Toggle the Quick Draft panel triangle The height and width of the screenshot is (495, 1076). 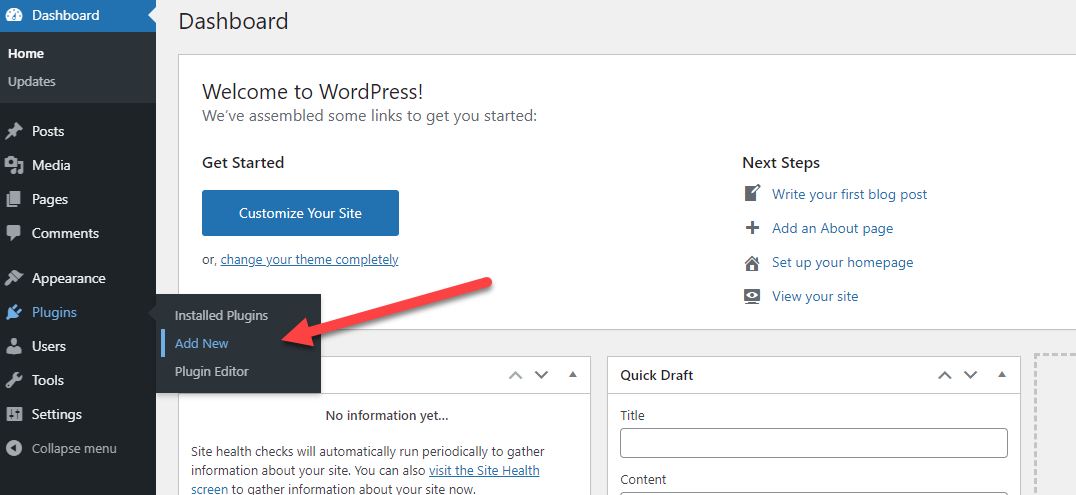[1001, 375]
